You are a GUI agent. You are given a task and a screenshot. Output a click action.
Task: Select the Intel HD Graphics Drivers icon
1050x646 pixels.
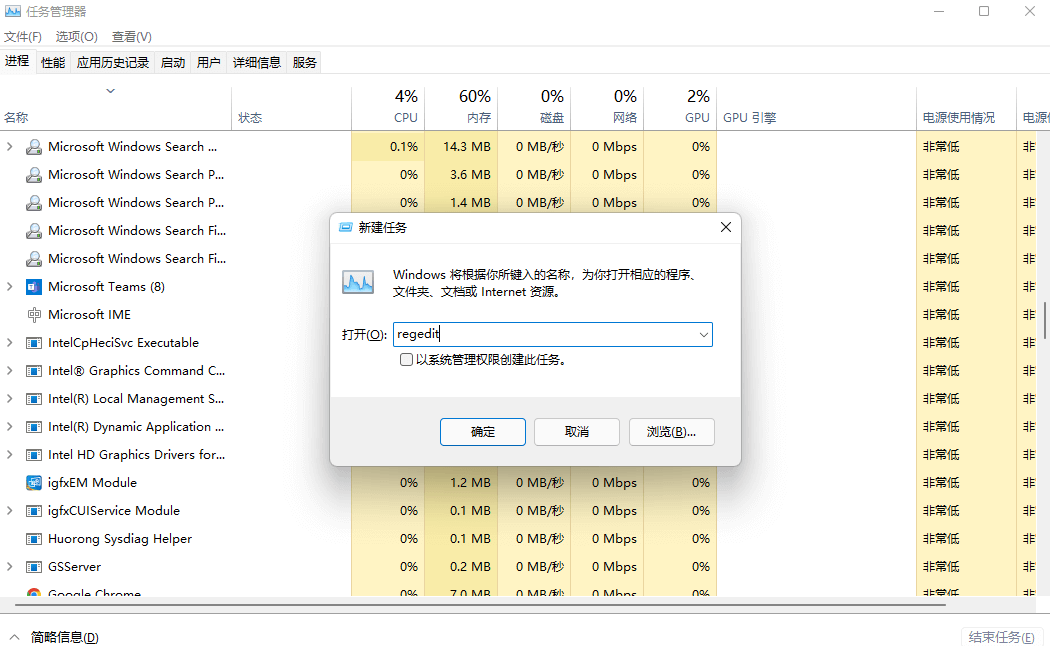[x=33, y=454]
